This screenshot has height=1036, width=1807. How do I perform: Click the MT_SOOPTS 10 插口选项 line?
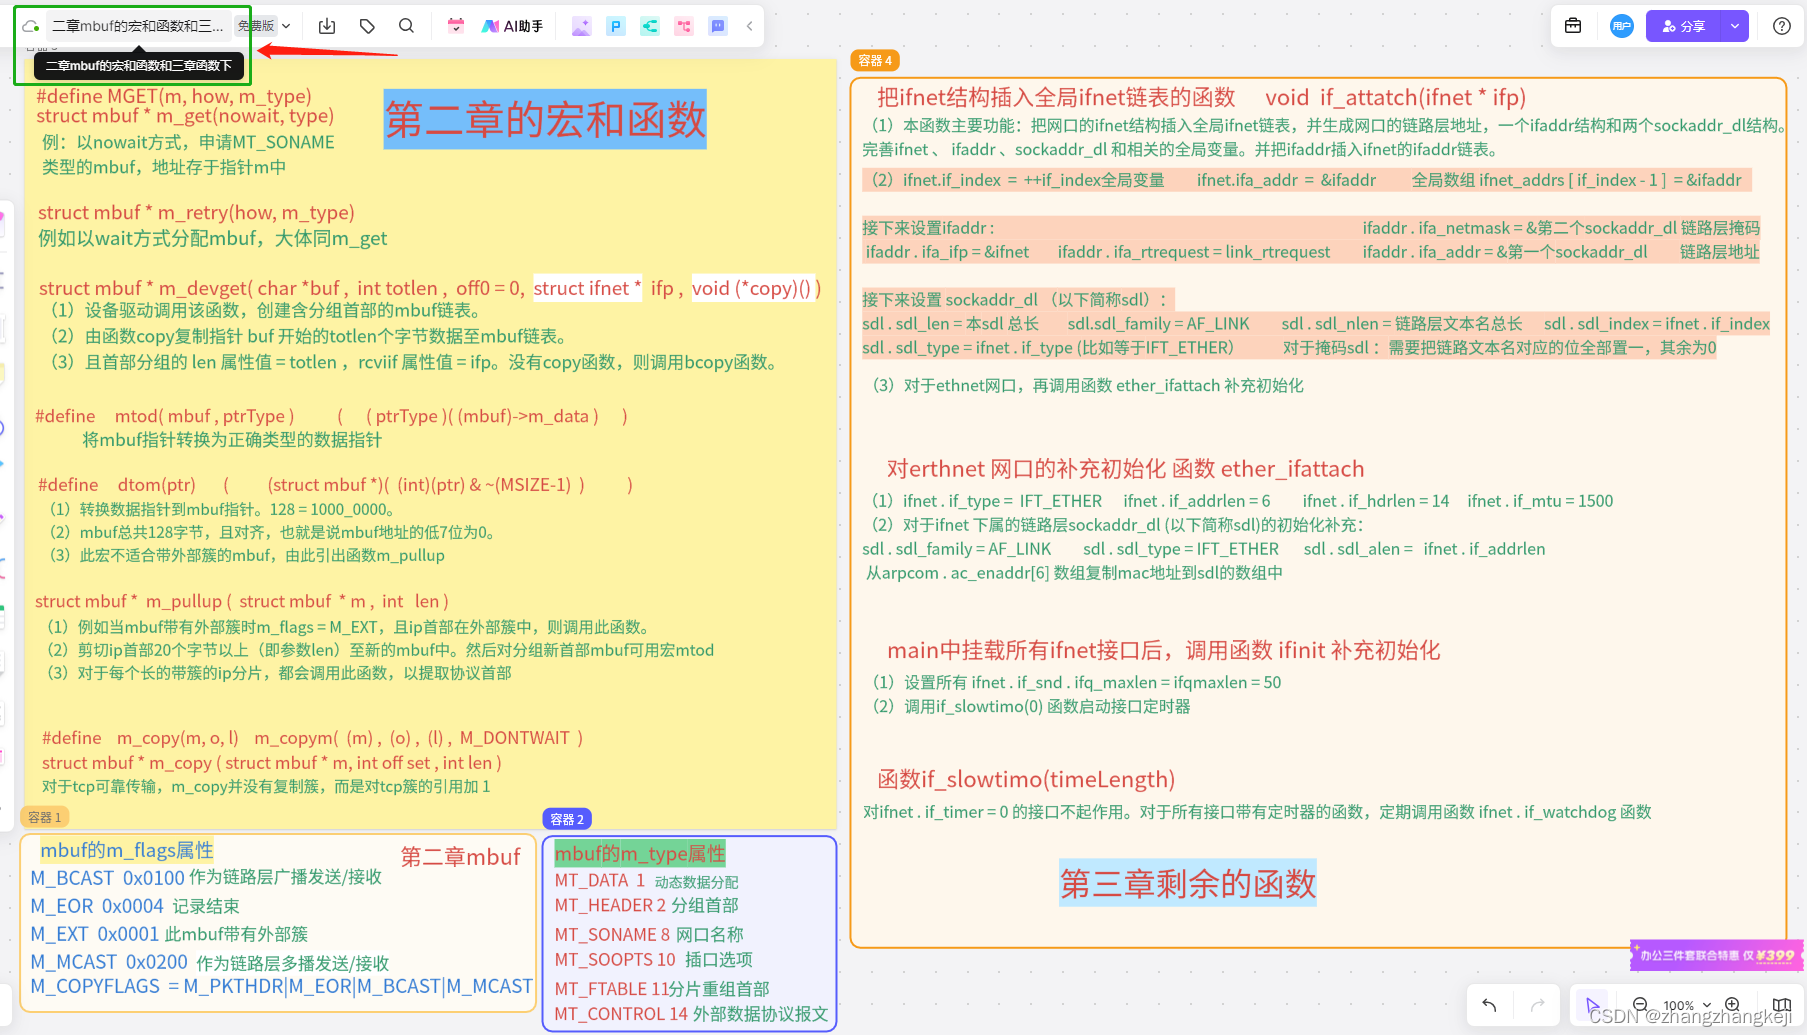pyautogui.click(x=653, y=959)
